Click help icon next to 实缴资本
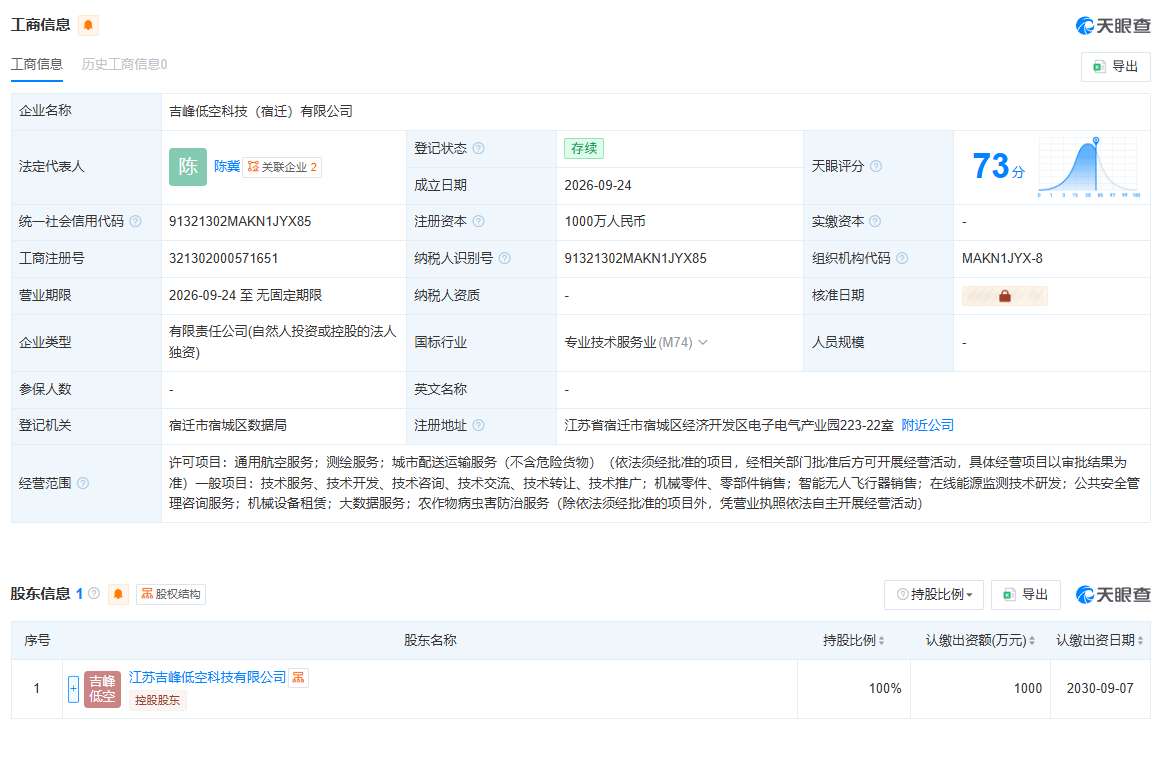 tap(875, 221)
